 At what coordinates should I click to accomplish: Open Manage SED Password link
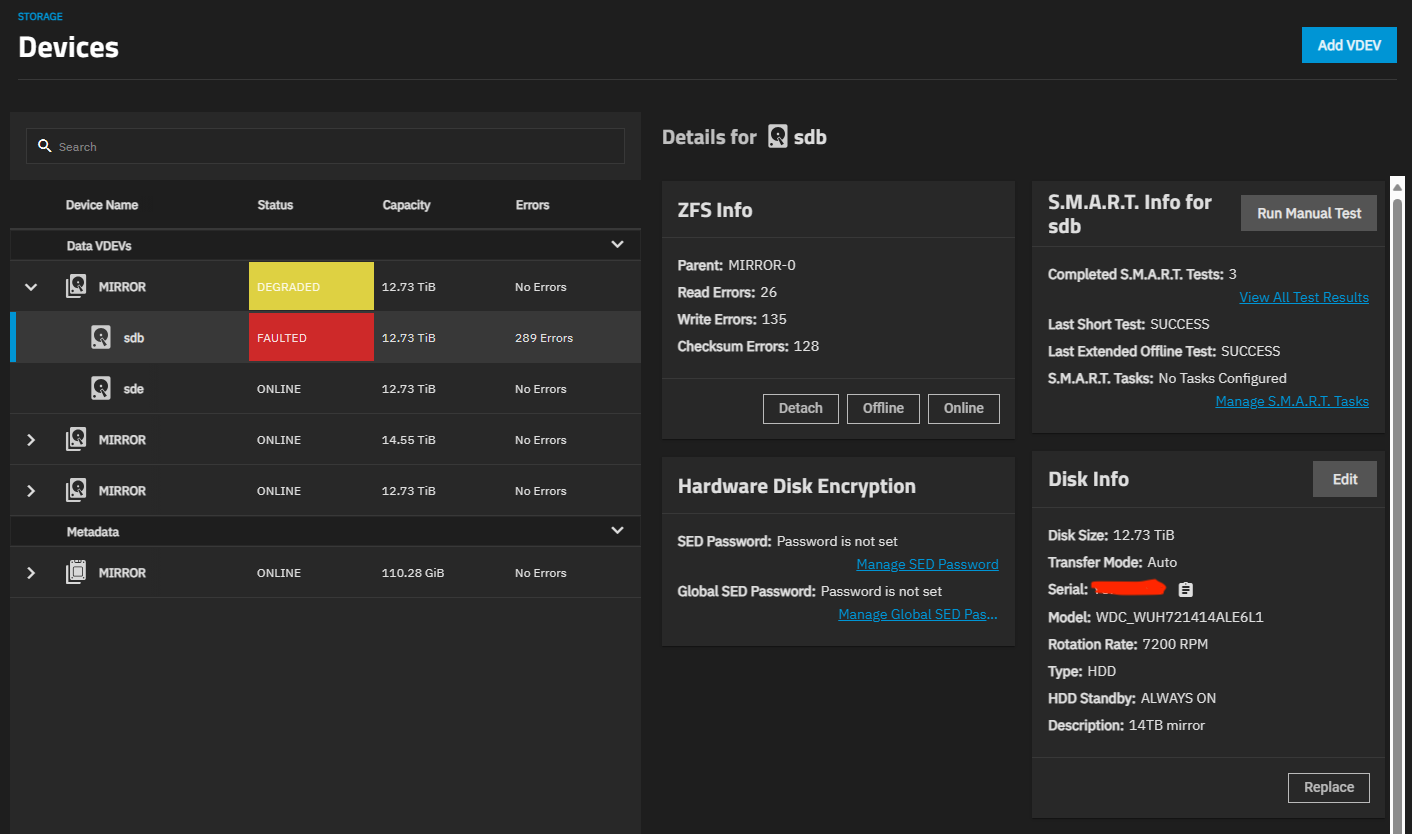coord(927,564)
